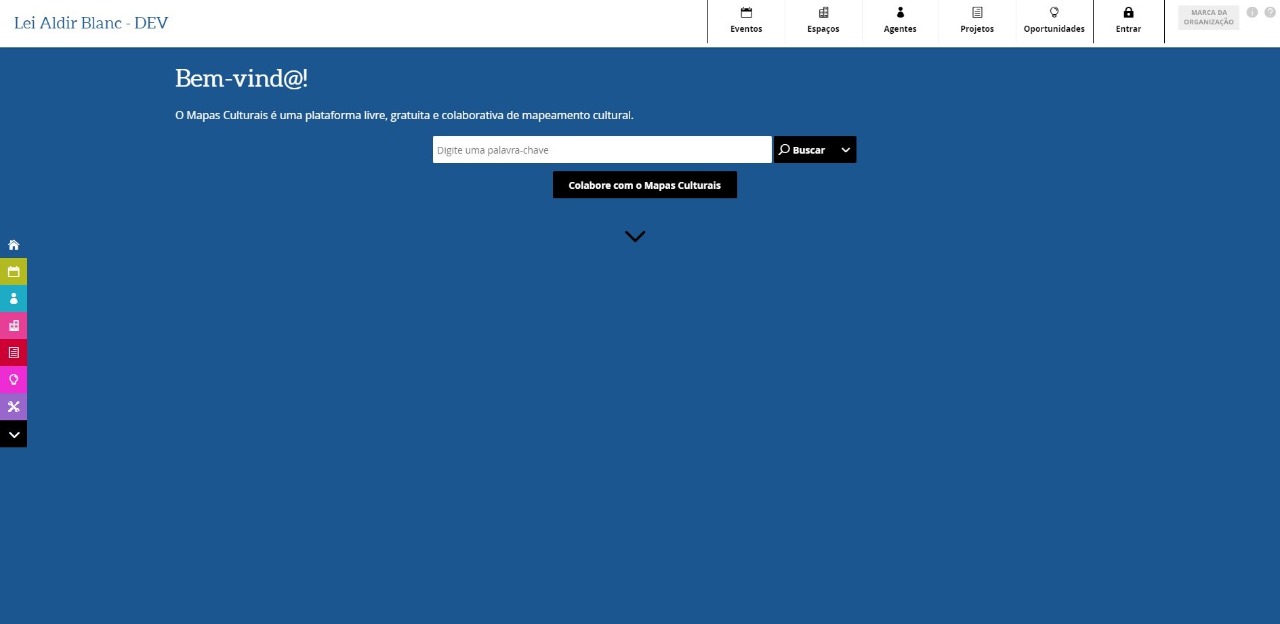Click the purple tools icon in side bar

point(13,407)
